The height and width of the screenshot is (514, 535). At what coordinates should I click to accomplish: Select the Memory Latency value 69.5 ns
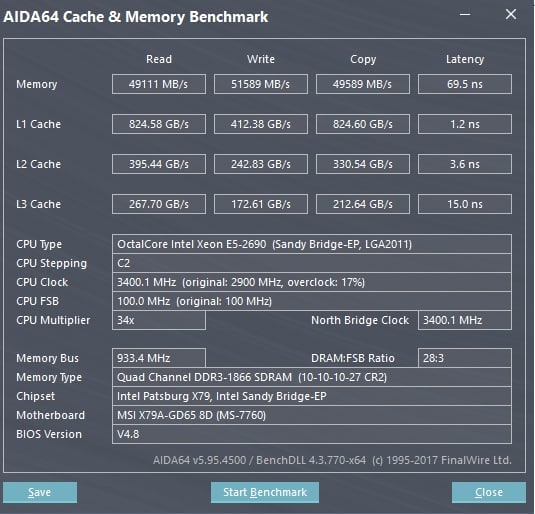465,84
